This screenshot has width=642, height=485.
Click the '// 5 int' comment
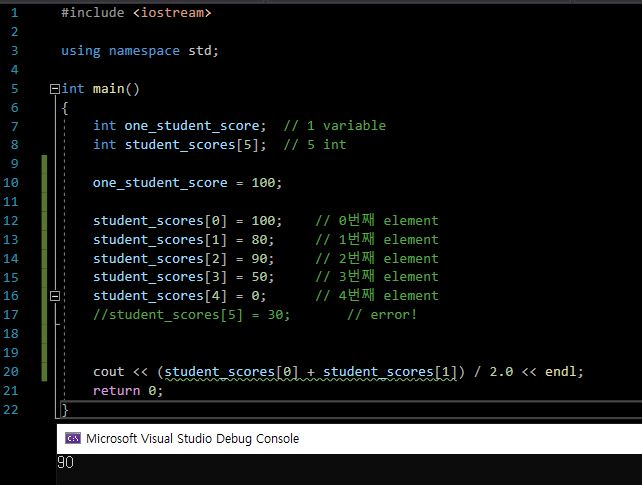[x=315, y=144]
